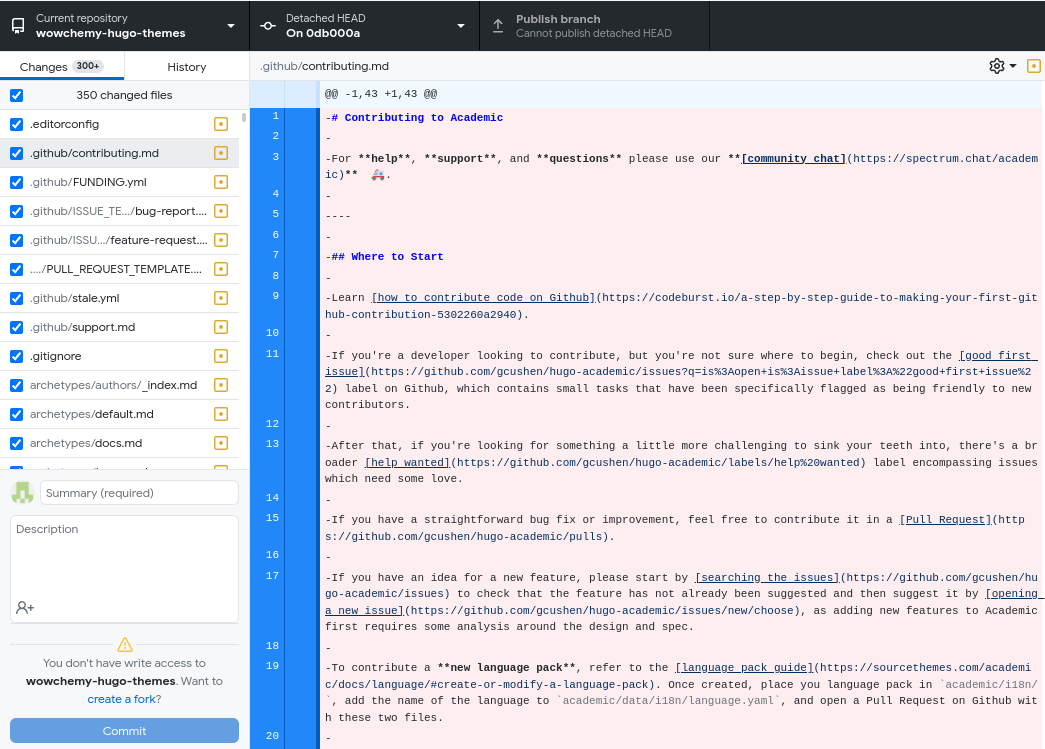Click the Publish branch upload arrow icon

click(498, 26)
